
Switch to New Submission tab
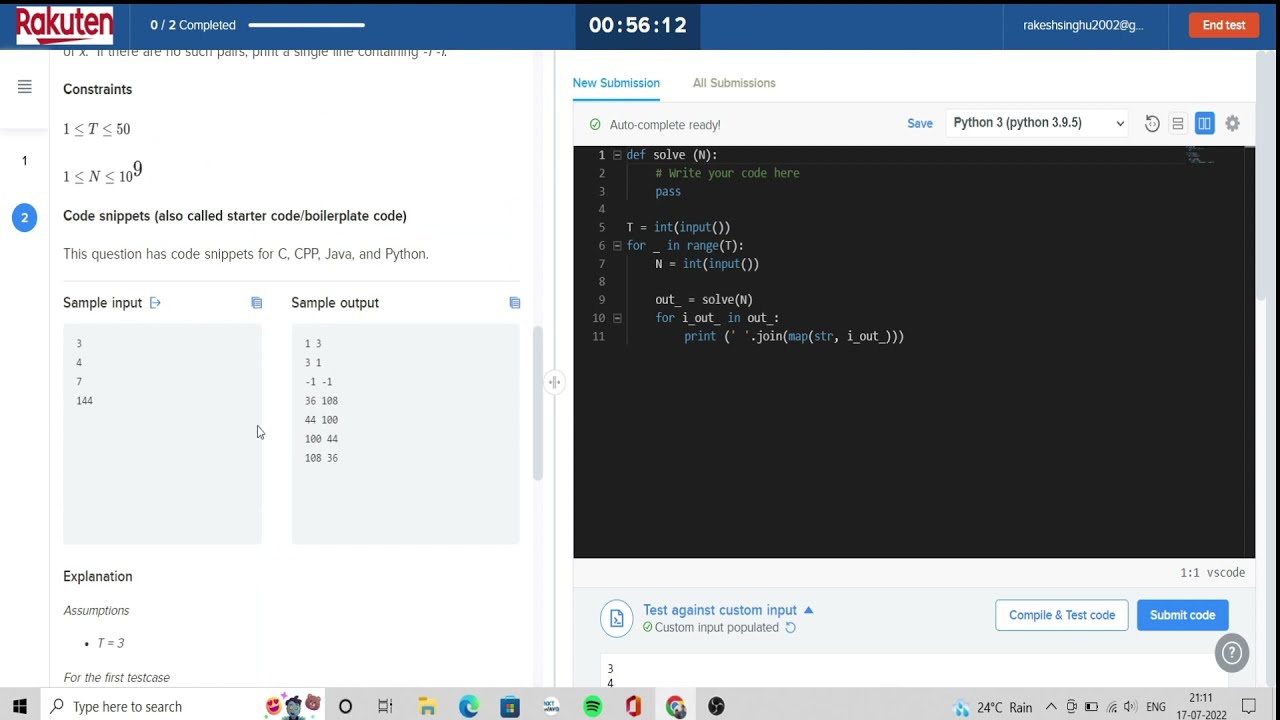pos(616,83)
